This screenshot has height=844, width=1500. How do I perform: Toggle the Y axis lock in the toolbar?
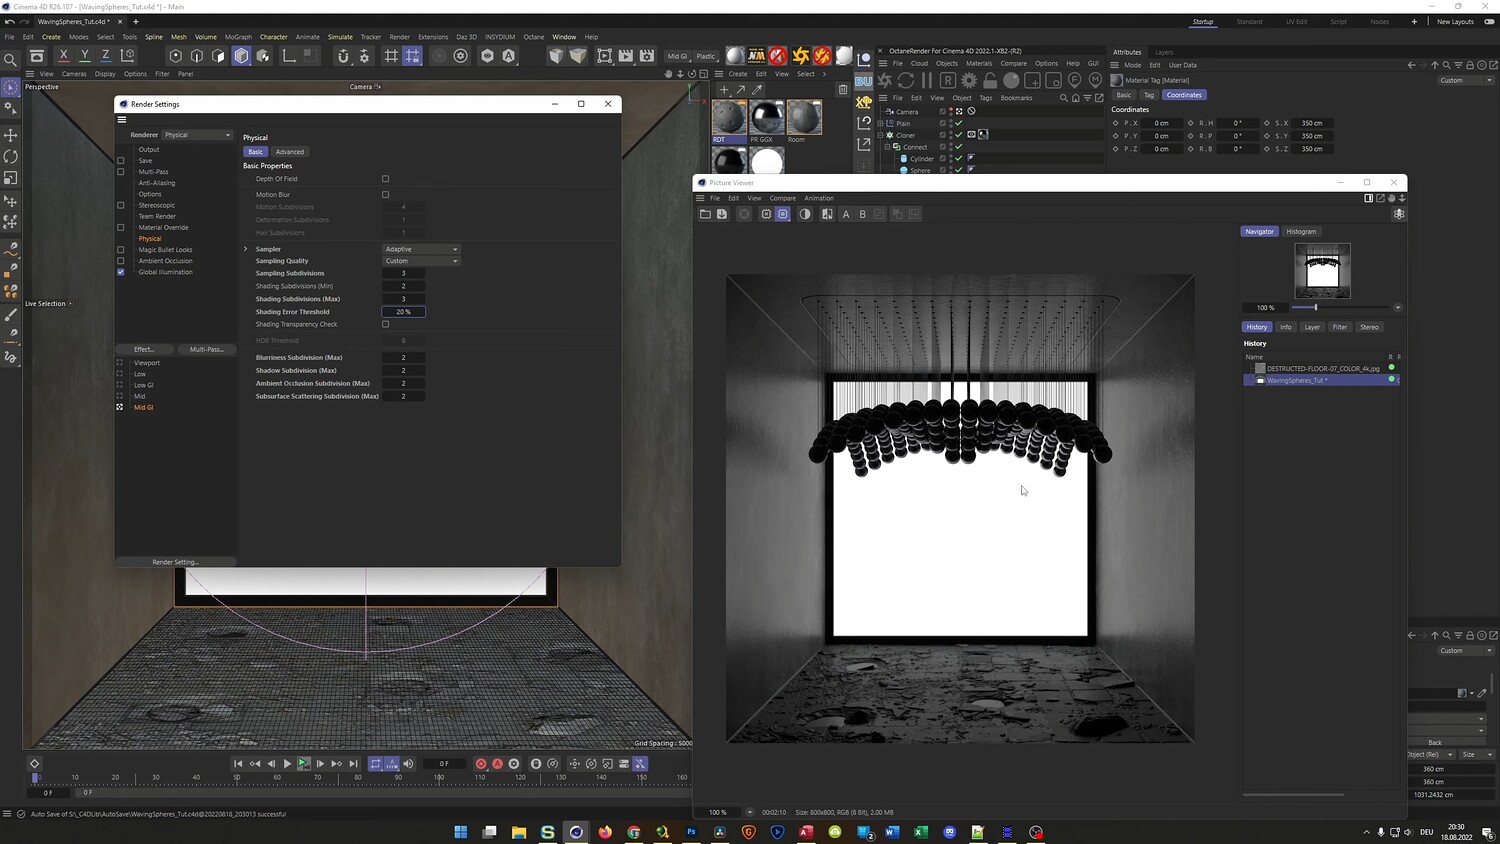(85, 56)
